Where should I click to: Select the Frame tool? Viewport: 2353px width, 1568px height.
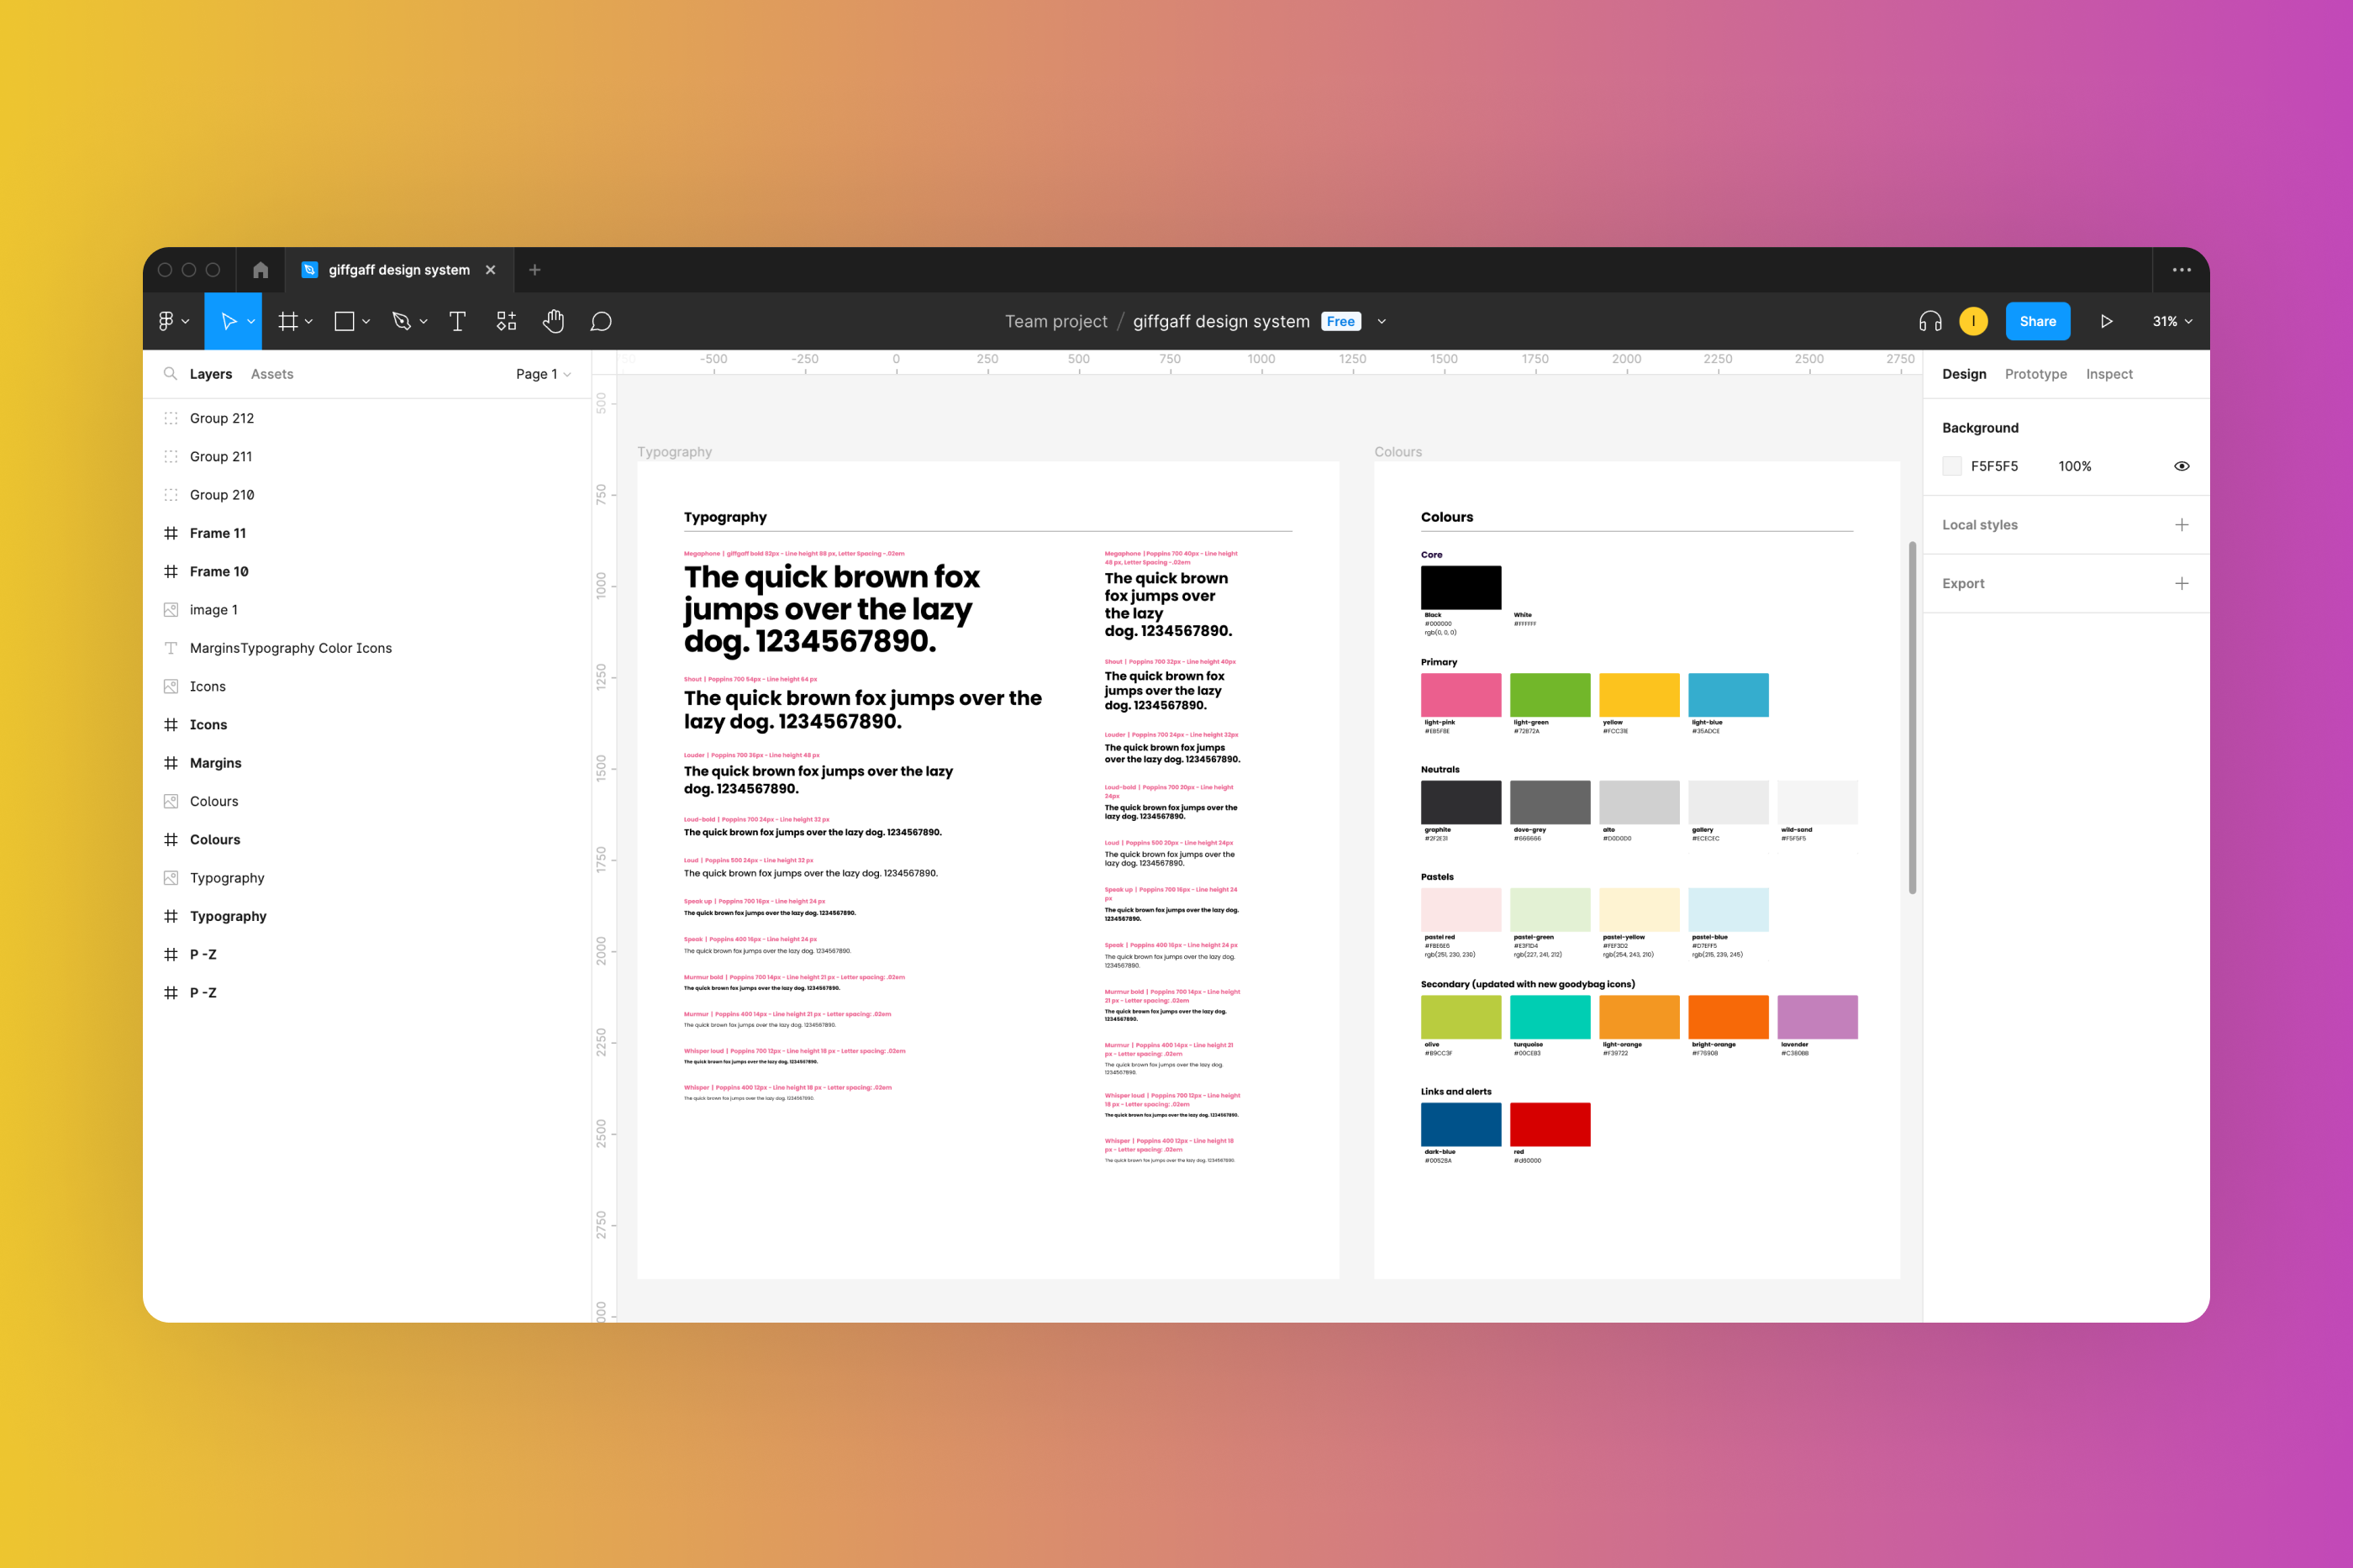[288, 321]
